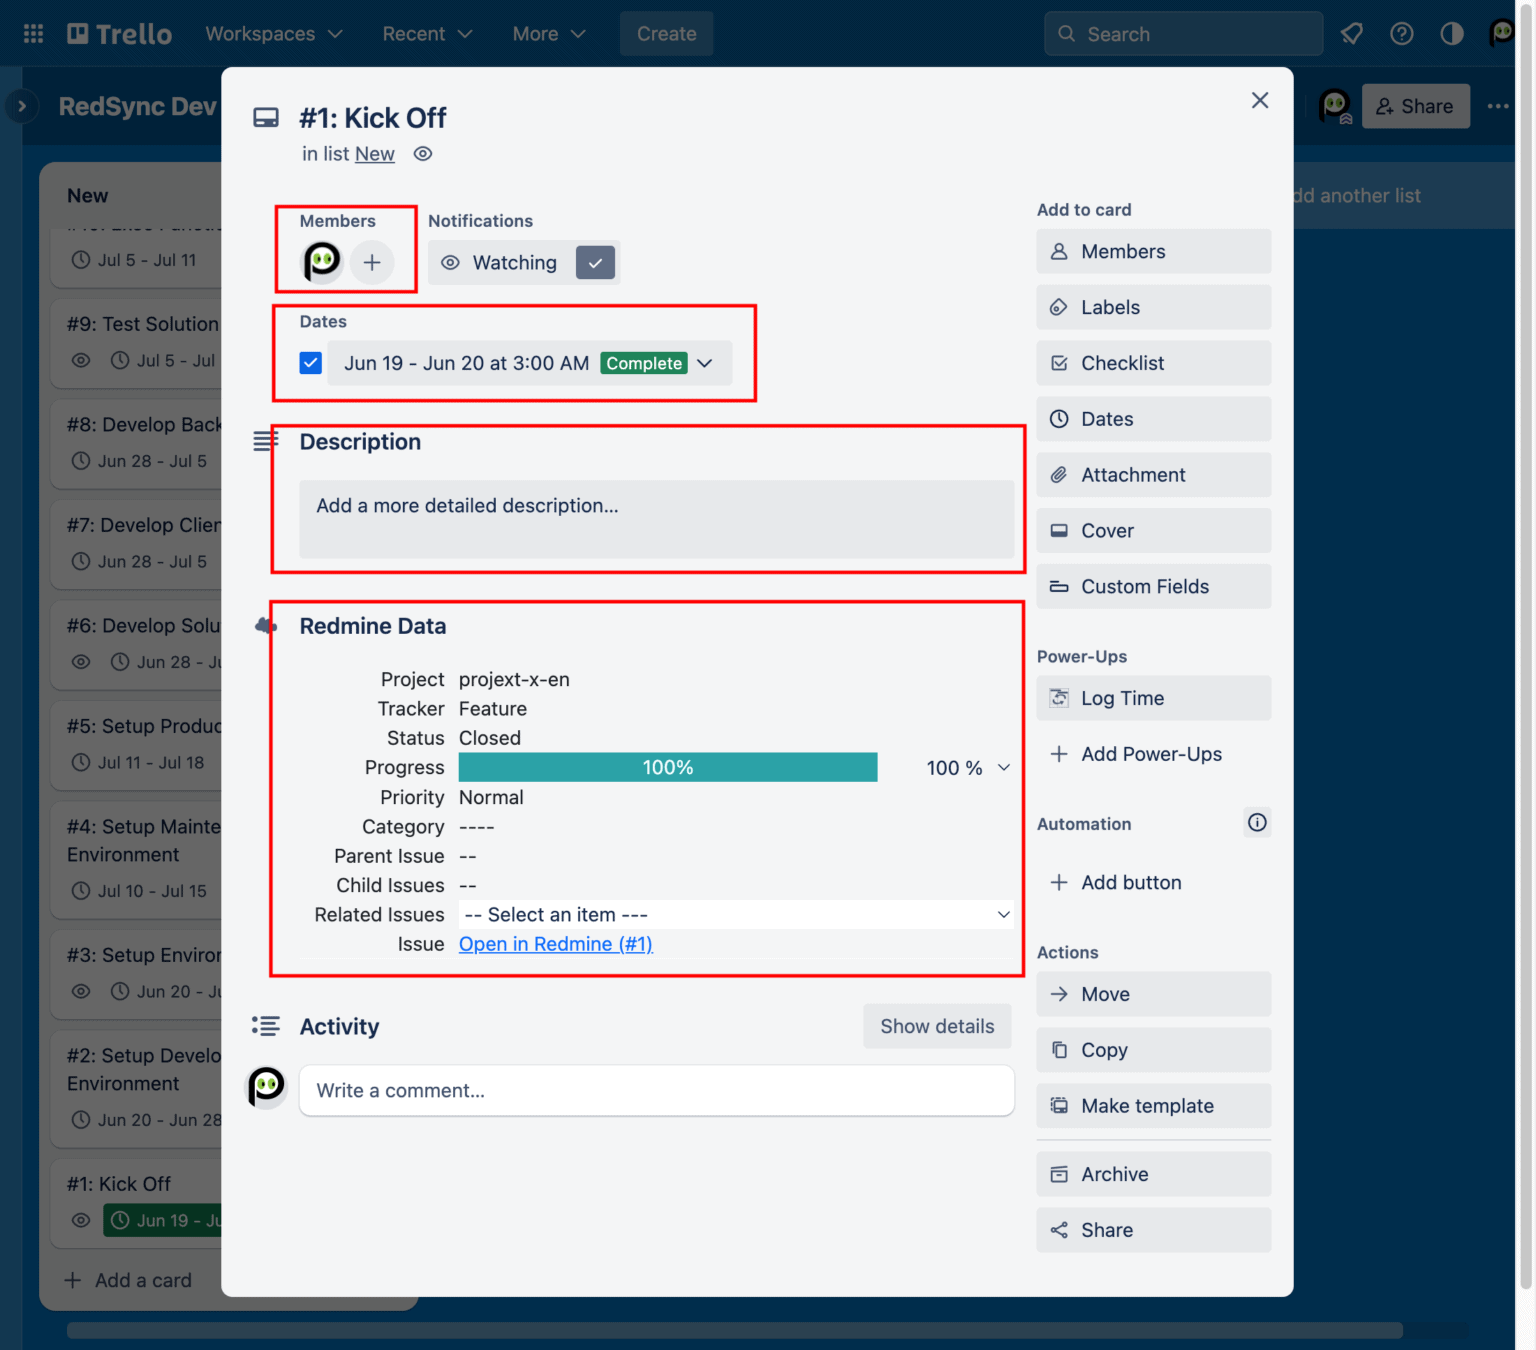Toggle the Watching notification checkmark
The width and height of the screenshot is (1536, 1350).
coord(595,262)
